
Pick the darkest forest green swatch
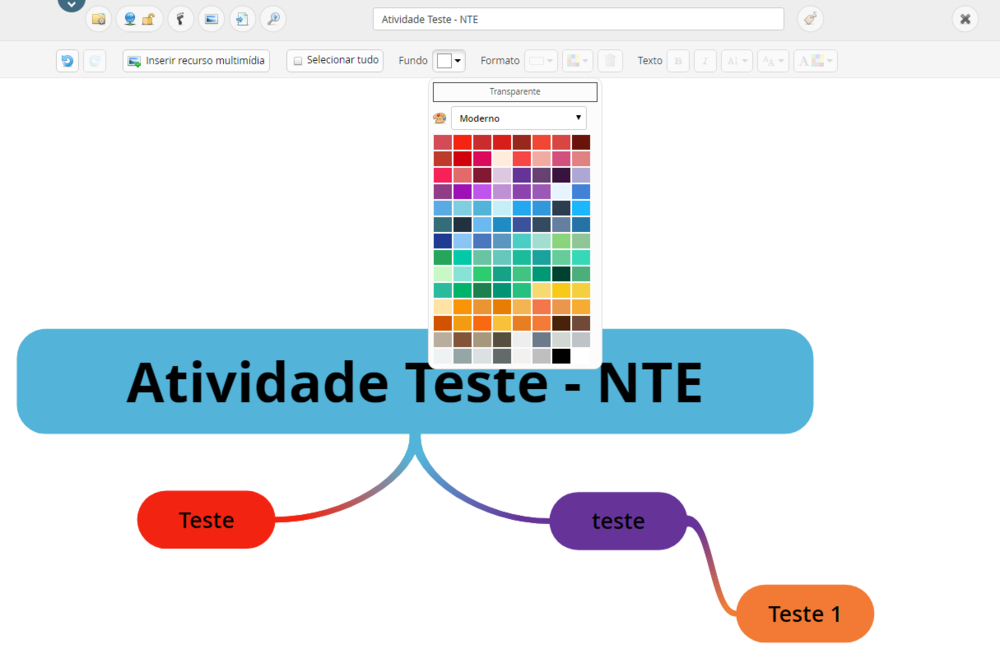coord(561,273)
